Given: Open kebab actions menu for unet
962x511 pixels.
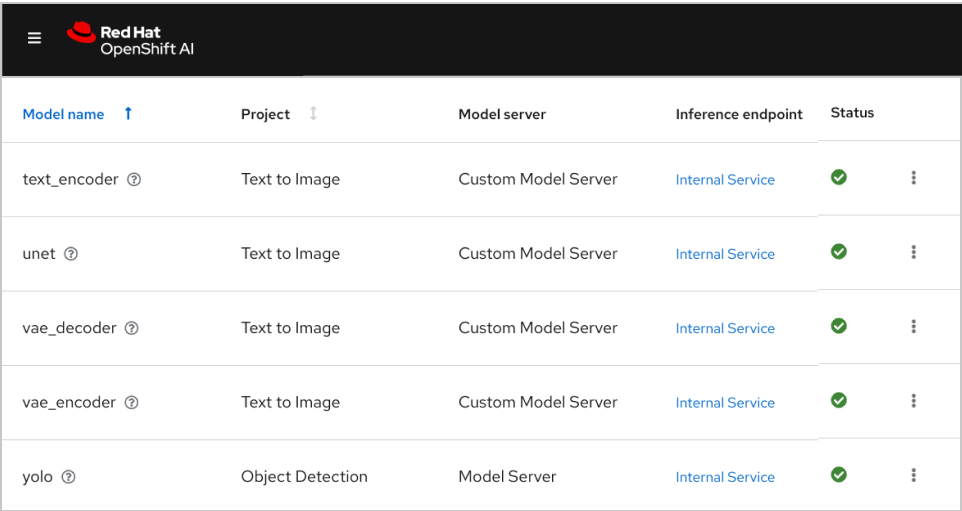Looking at the screenshot, I should click(x=913, y=252).
